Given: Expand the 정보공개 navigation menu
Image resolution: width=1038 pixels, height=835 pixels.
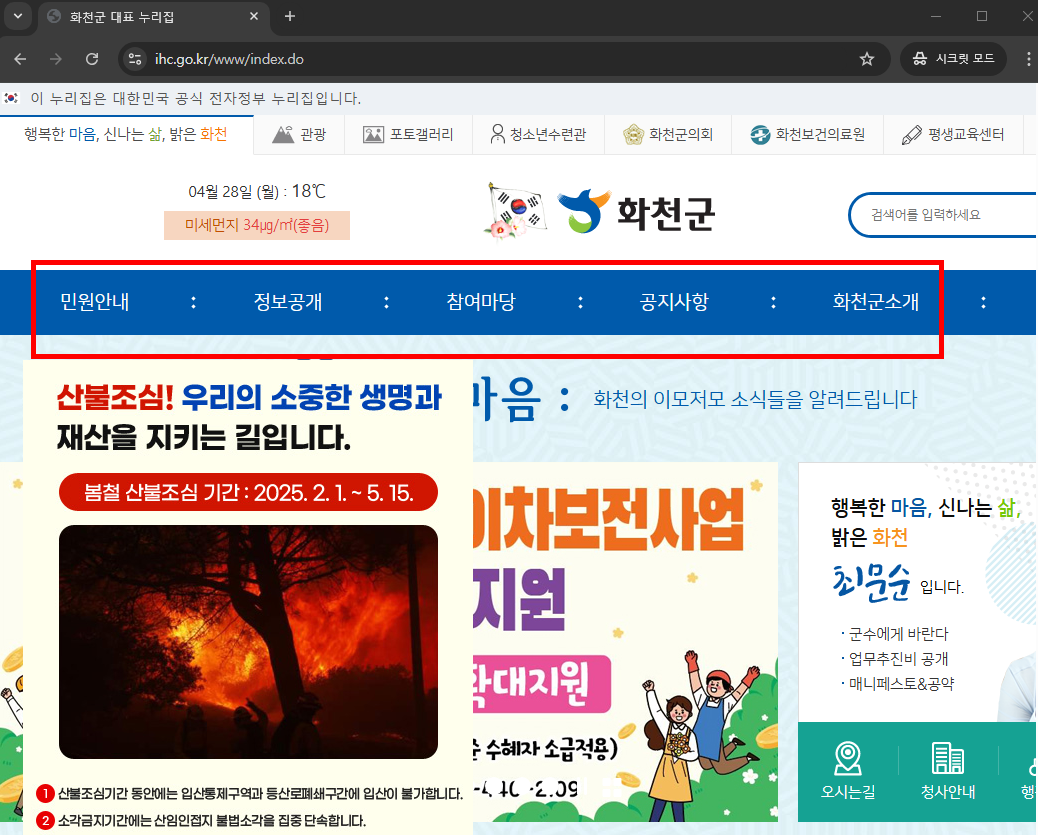Looking at the screenshot, I should click(x=290, y=301).
